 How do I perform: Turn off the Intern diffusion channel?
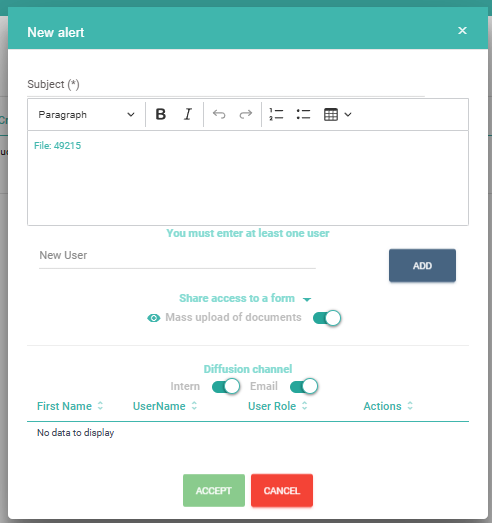226,386
